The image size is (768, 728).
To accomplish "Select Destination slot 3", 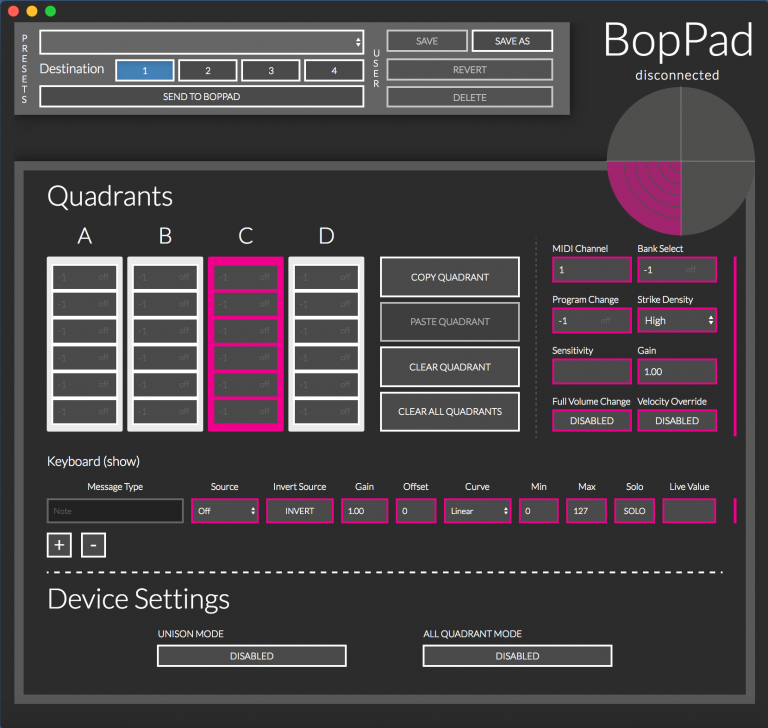I will (271, 71).
